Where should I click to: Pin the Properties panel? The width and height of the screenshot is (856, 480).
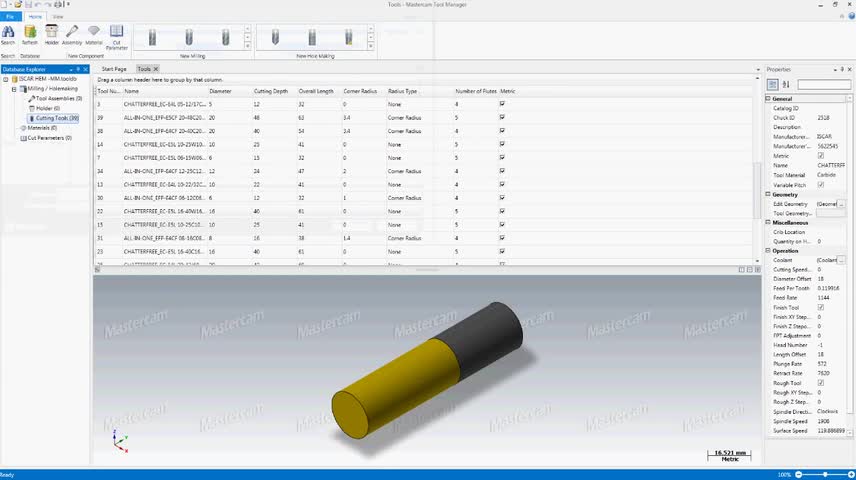tap(842, 69)
